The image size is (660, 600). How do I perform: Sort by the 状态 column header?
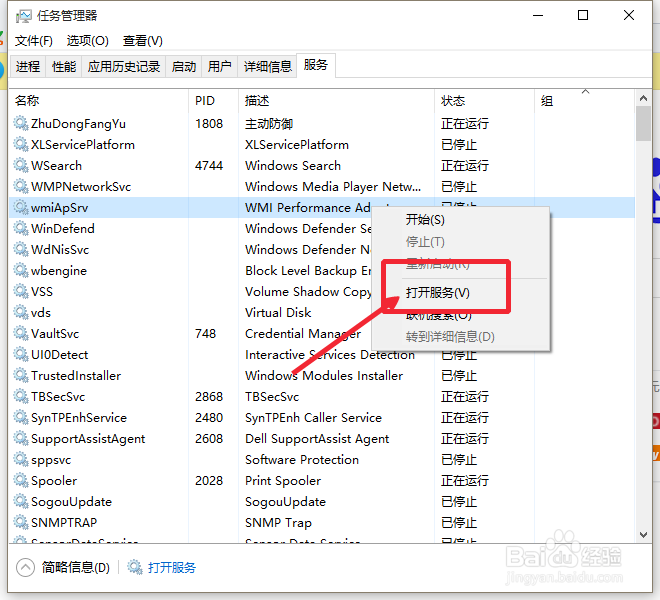[484, 101]
